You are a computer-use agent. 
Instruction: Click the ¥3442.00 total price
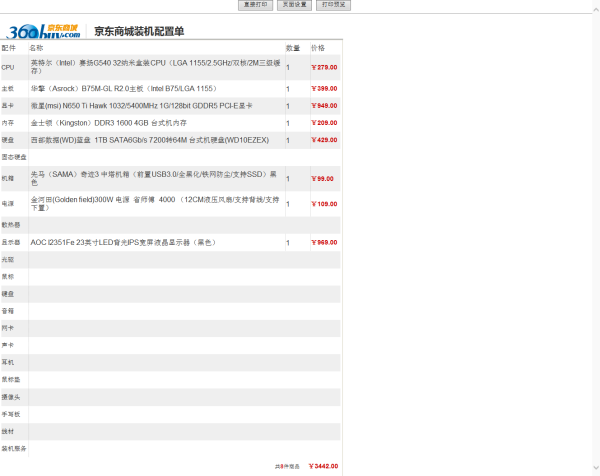click(324, 466)
